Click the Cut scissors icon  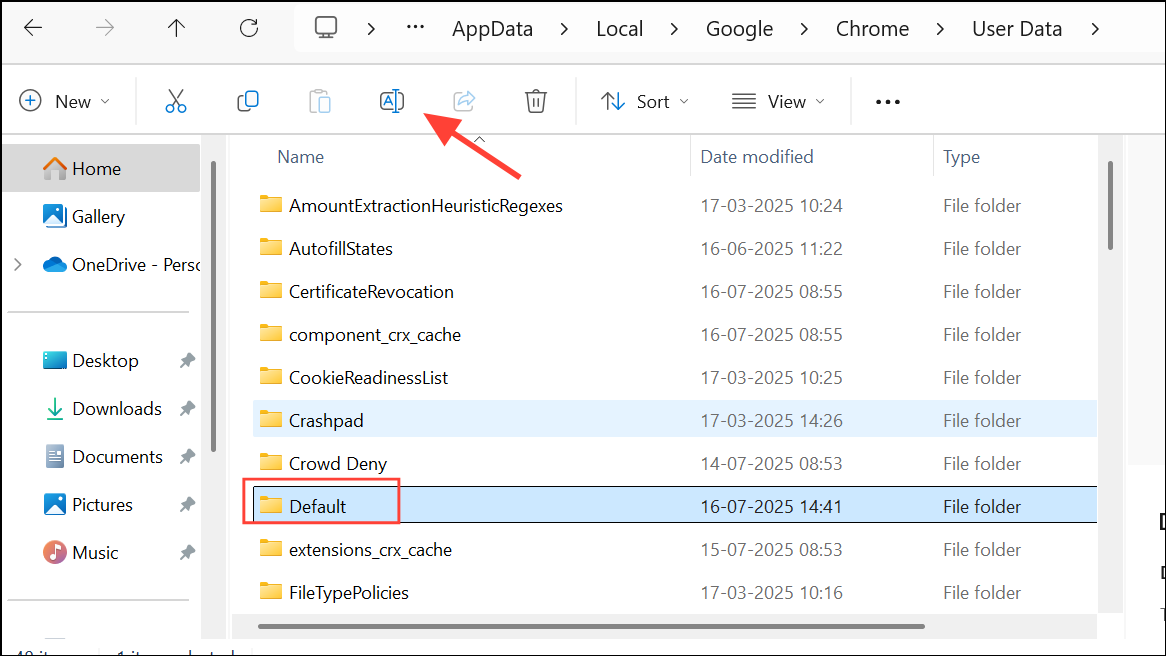point(176,101)
